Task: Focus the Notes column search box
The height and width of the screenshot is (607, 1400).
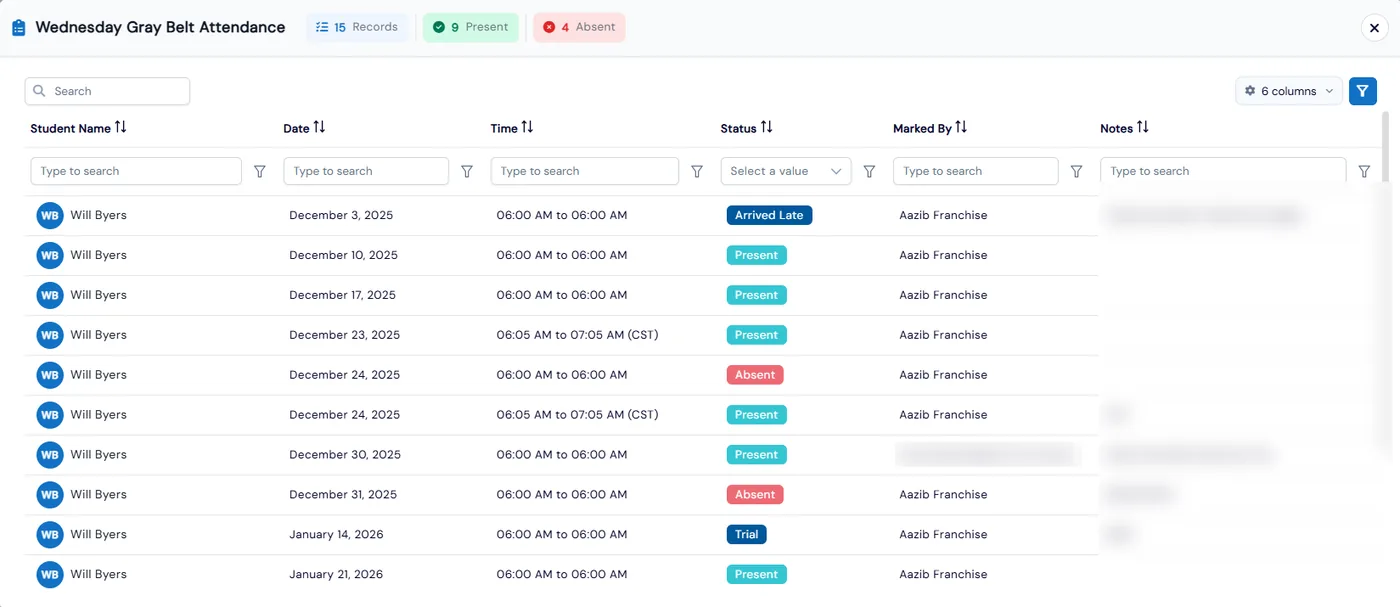Action: click(1223, 171)
